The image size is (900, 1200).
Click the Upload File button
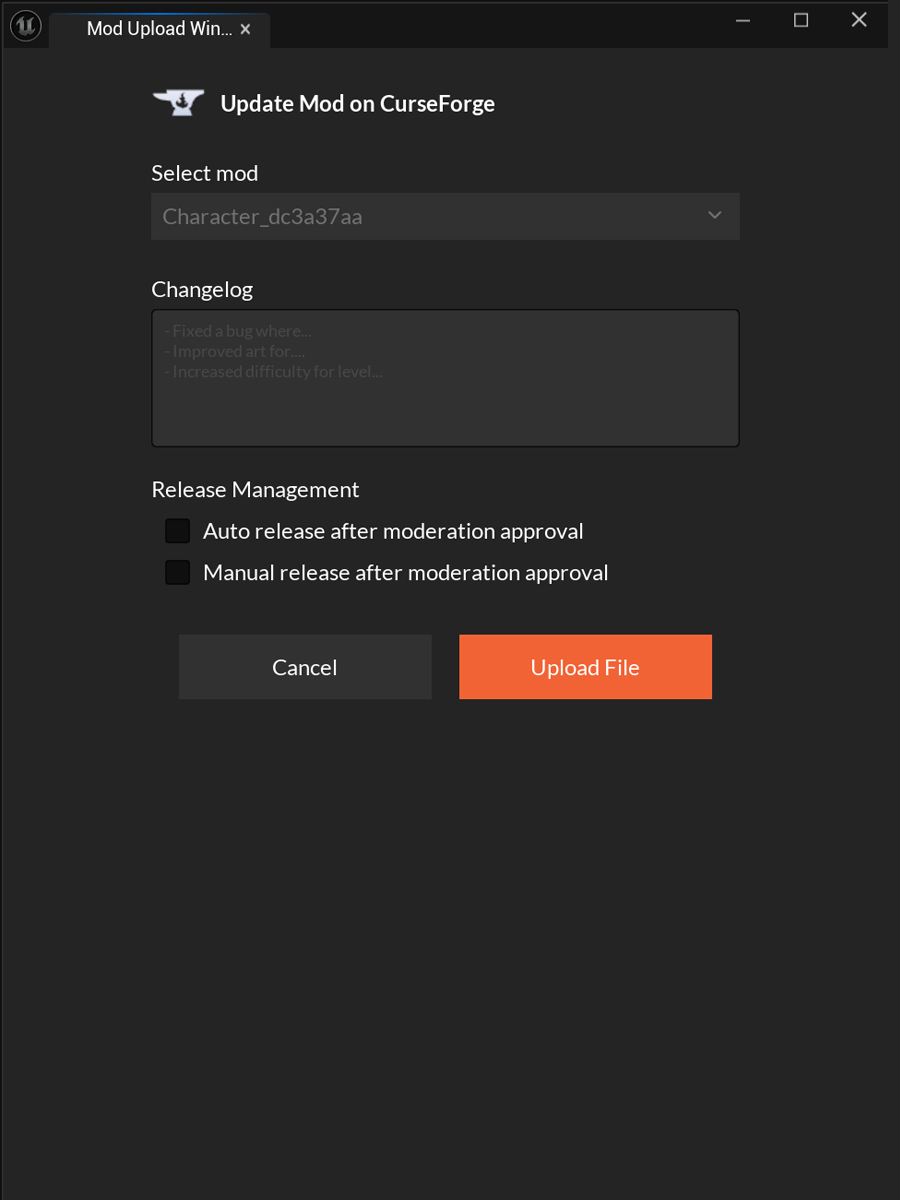(585, 667)
